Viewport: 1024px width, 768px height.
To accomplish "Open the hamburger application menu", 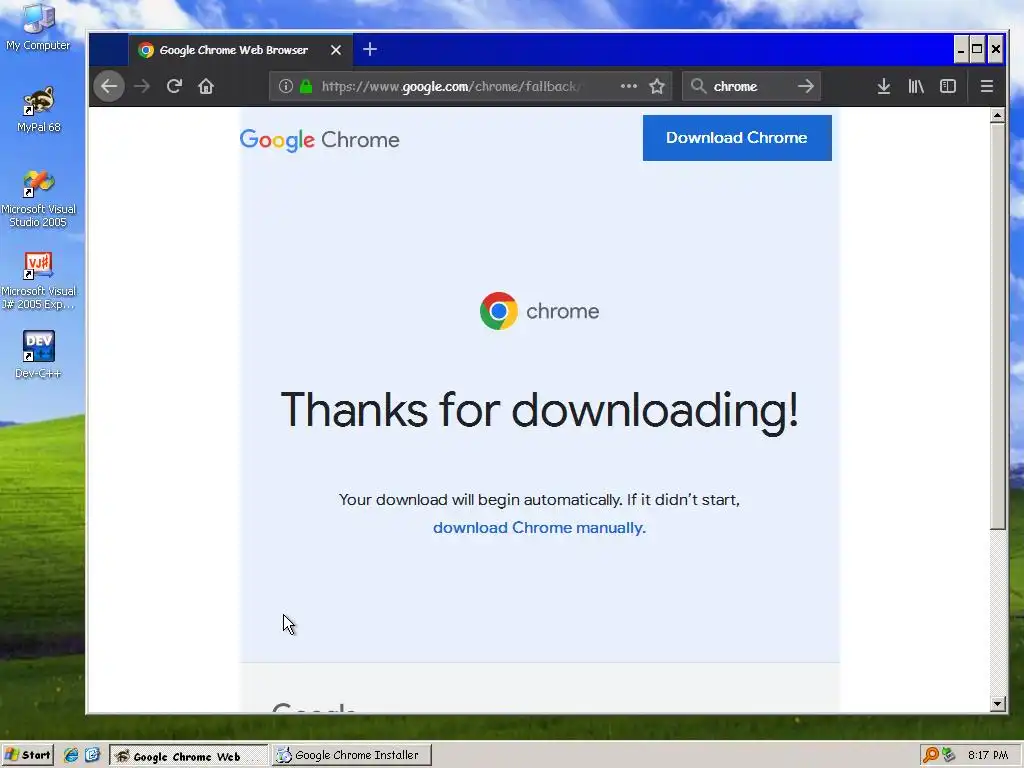I will [x=987, y=86].
